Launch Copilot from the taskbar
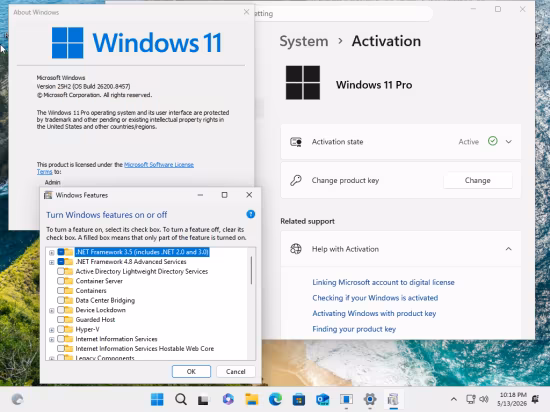 [228, 399]
